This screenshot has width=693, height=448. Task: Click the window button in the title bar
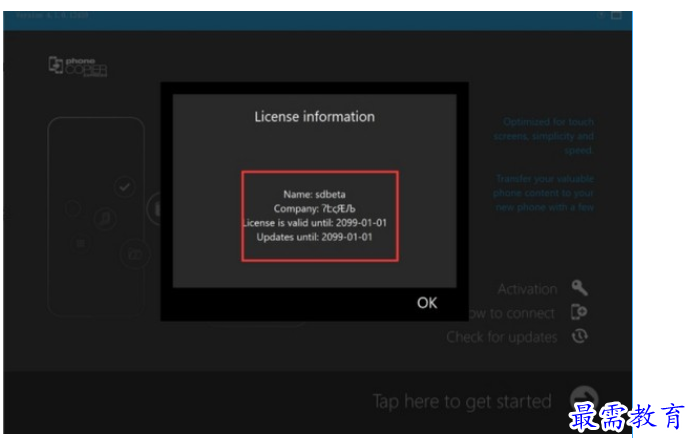(616, 15)
